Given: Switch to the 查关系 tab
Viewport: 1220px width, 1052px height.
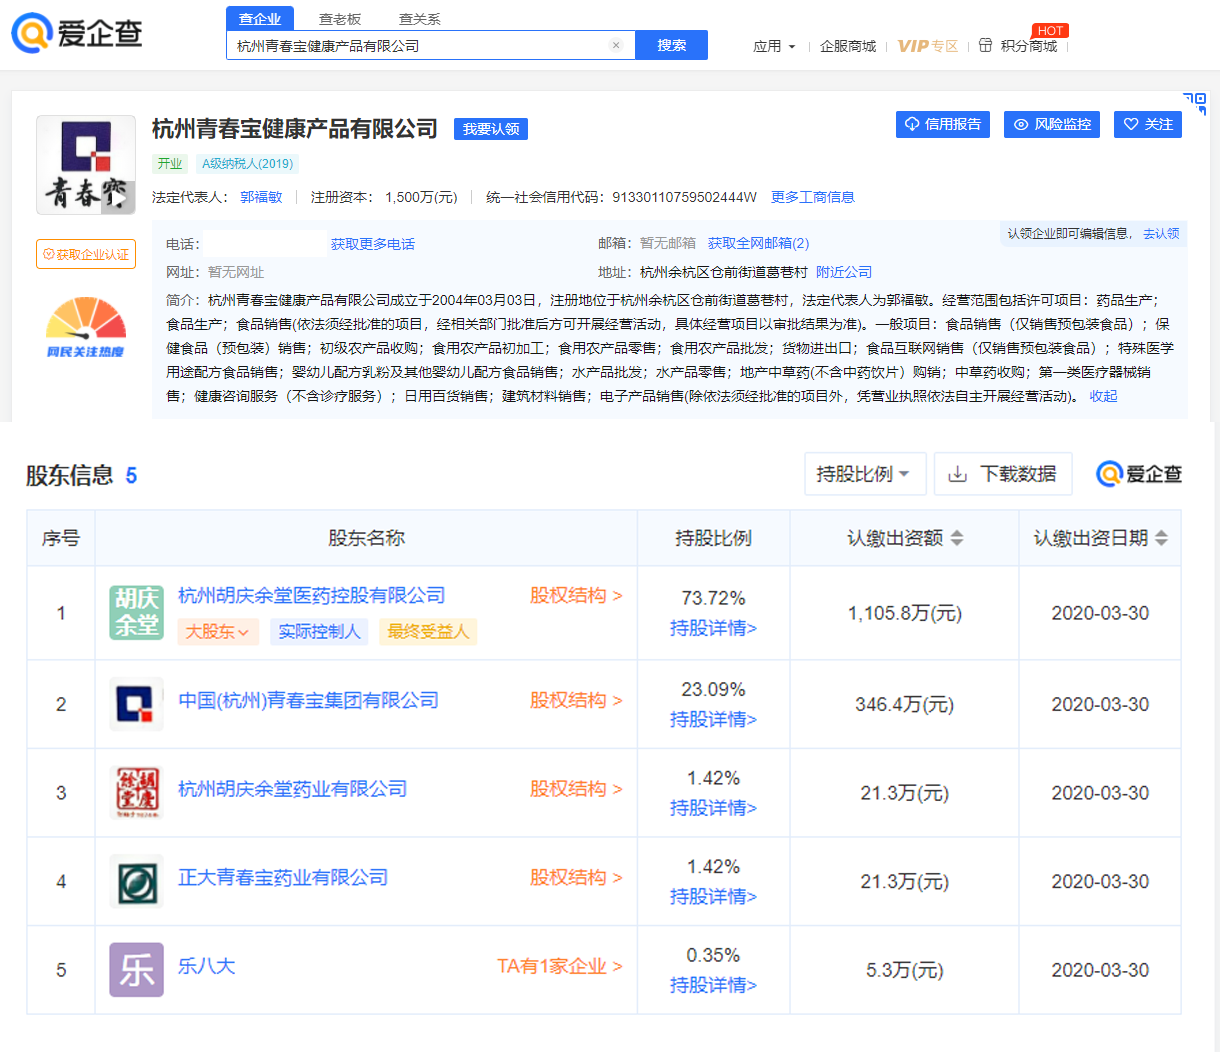Looking at the screenshot, I should (x=419, y=19).
